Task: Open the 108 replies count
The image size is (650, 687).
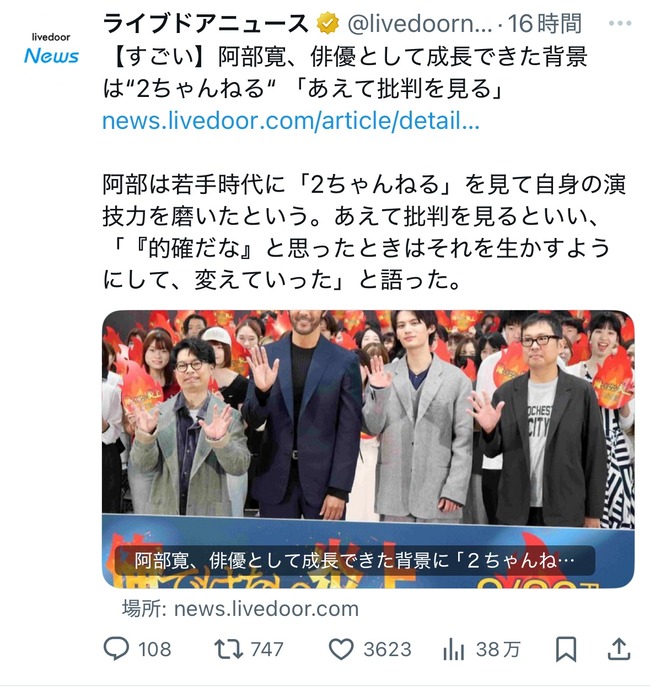Action: click(155, 649)
